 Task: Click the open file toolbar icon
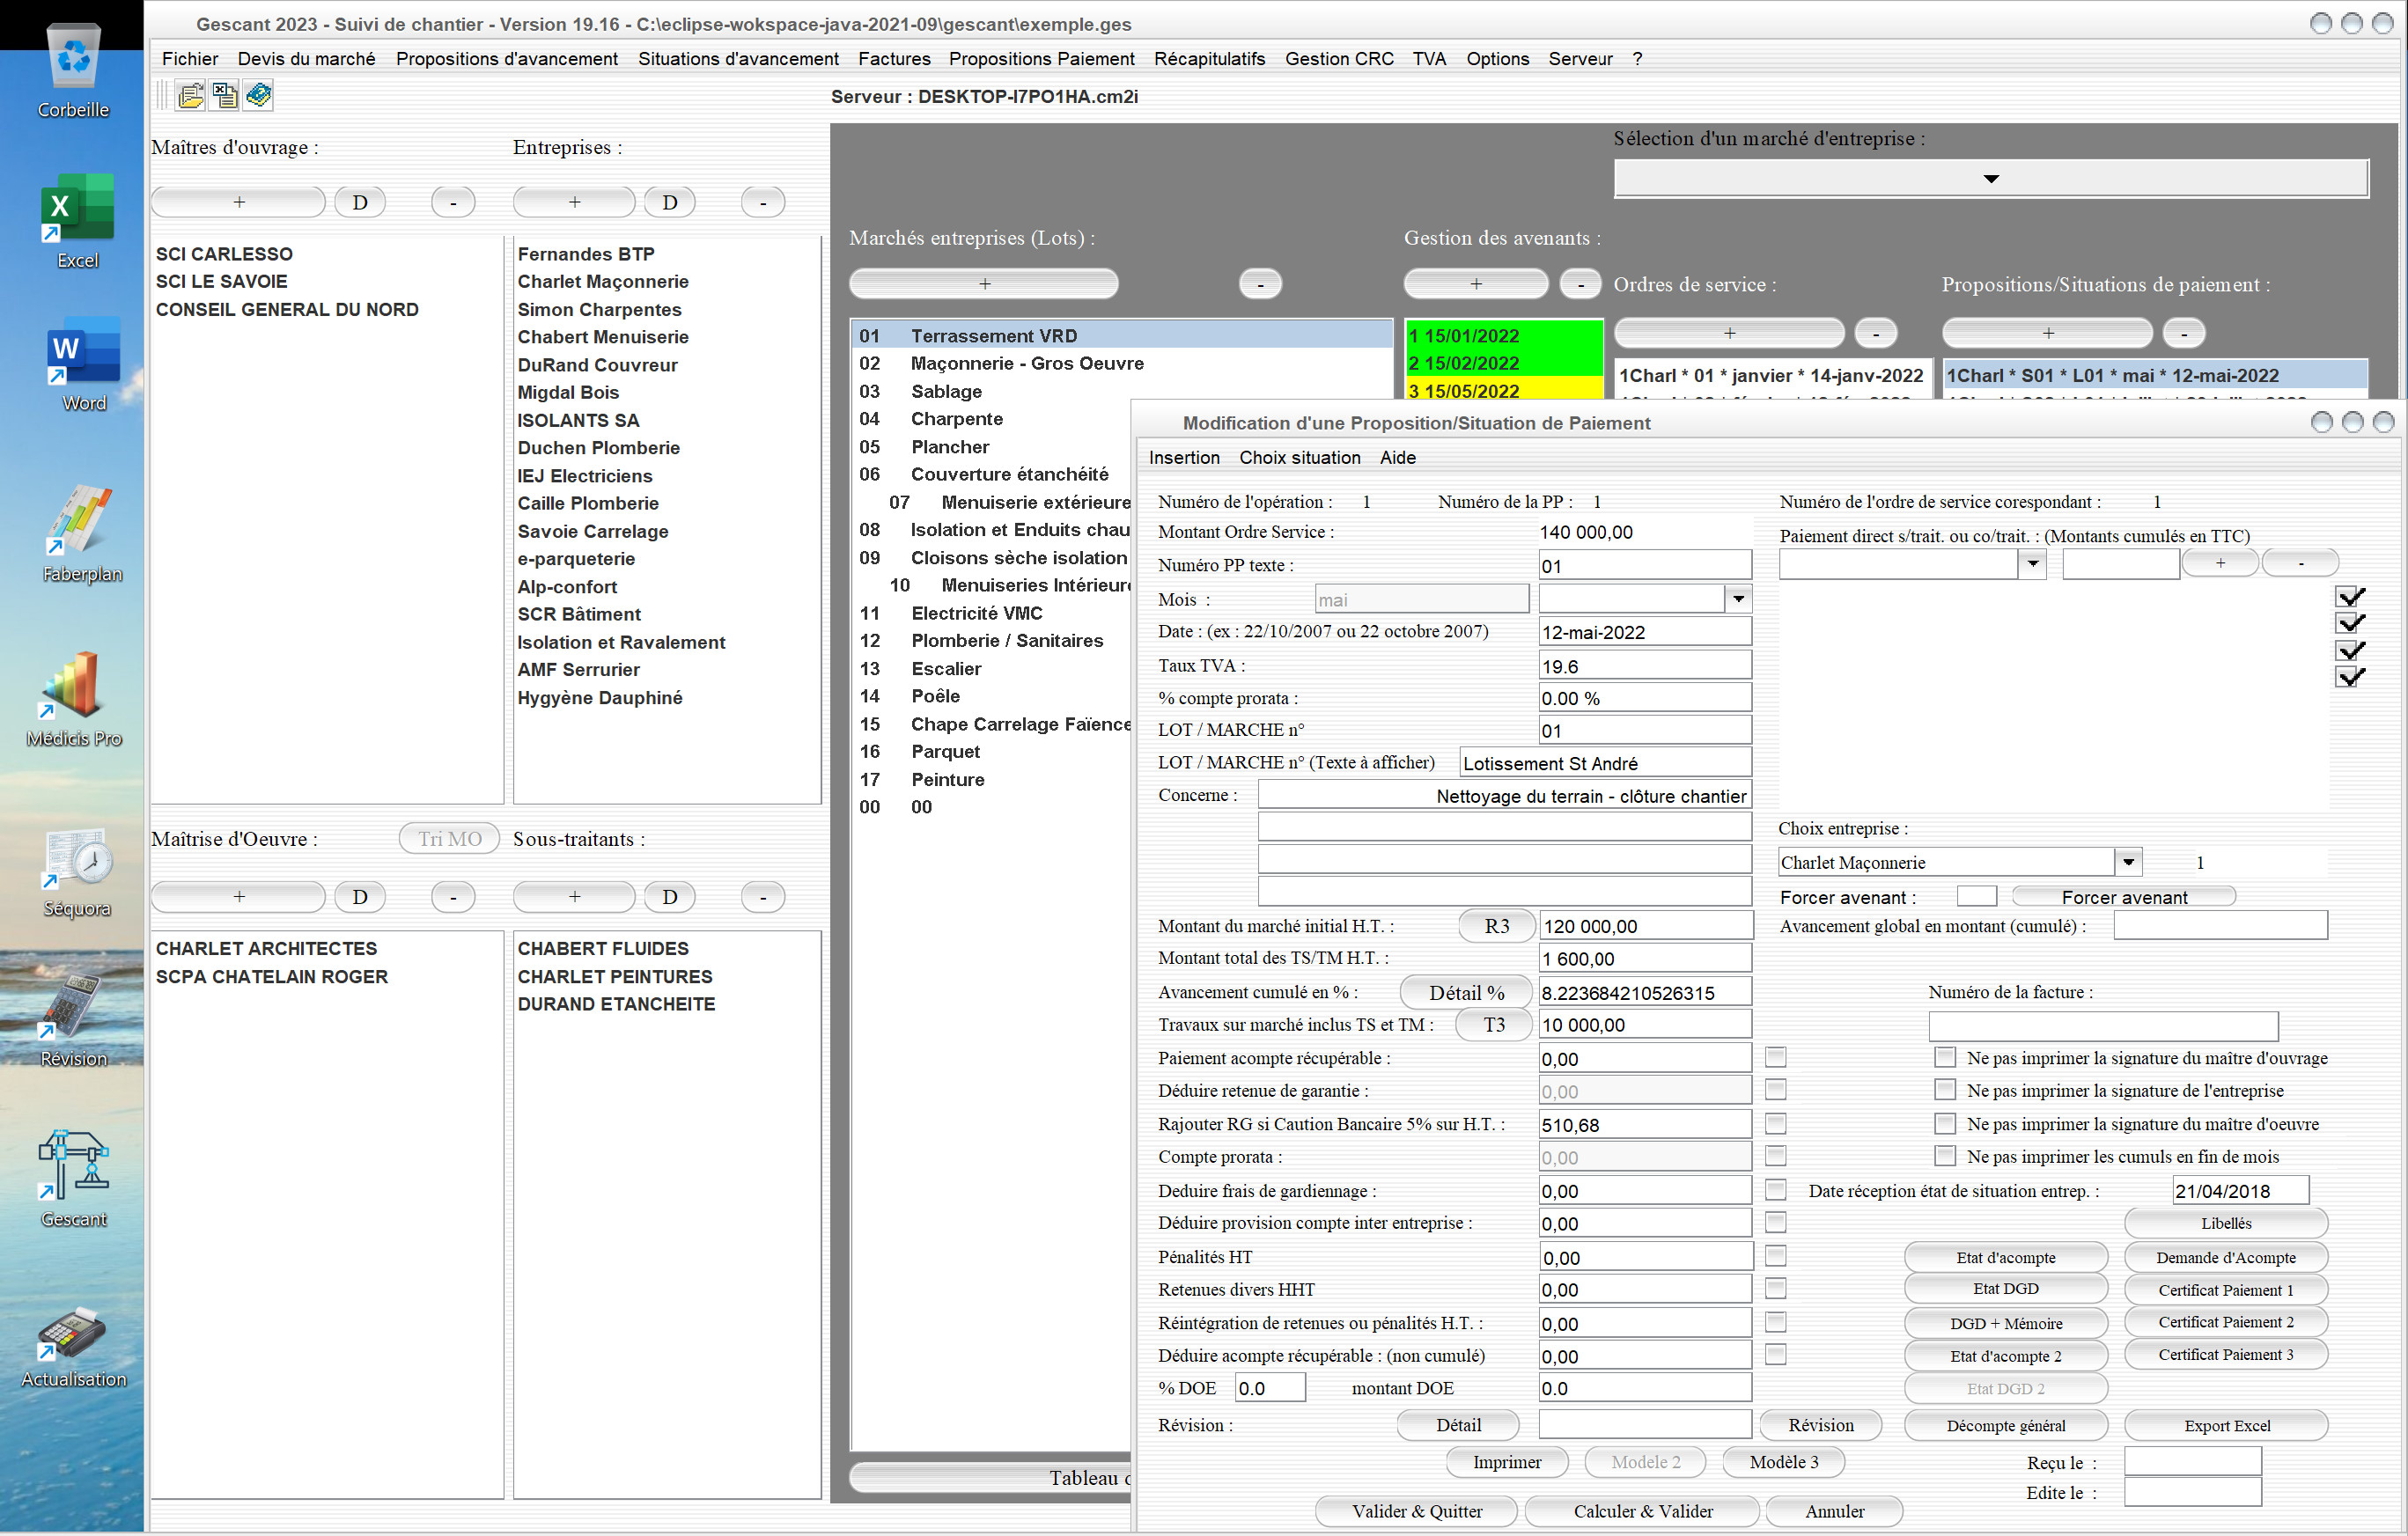(x=190, y=96)
